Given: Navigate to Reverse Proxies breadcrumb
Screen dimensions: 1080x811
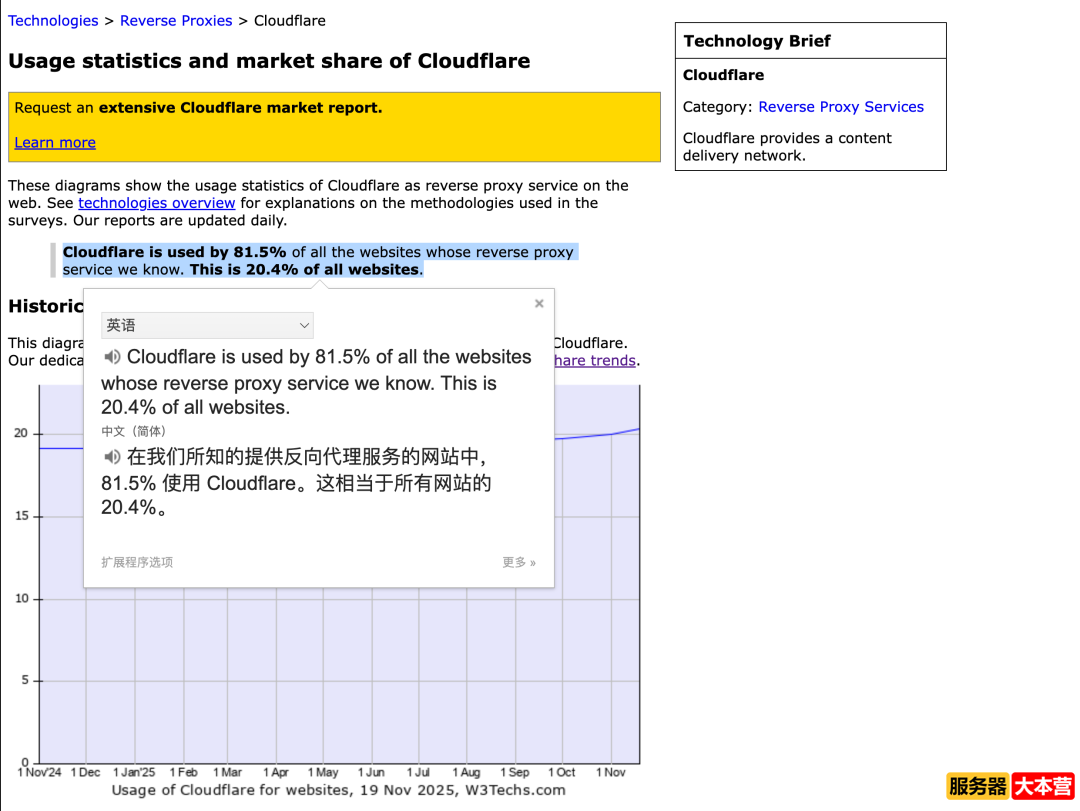Looking at the screenshot, I should point(176,20).
